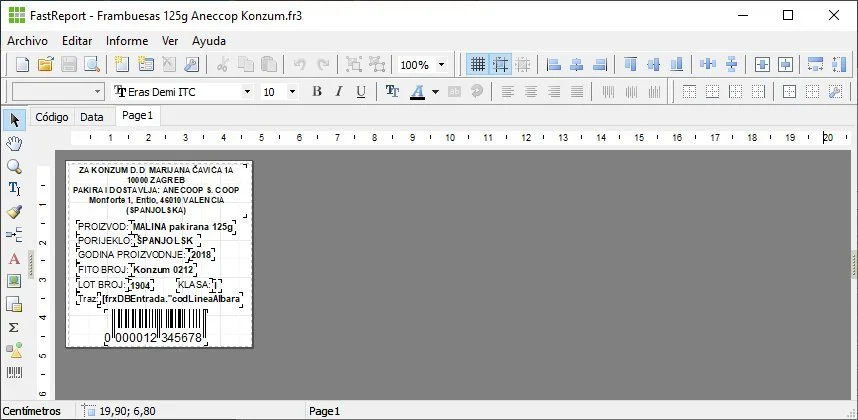This screenshot has height=420, width=858.
Task: Open the Ayuda menu
Action: [x=209, y=41]
